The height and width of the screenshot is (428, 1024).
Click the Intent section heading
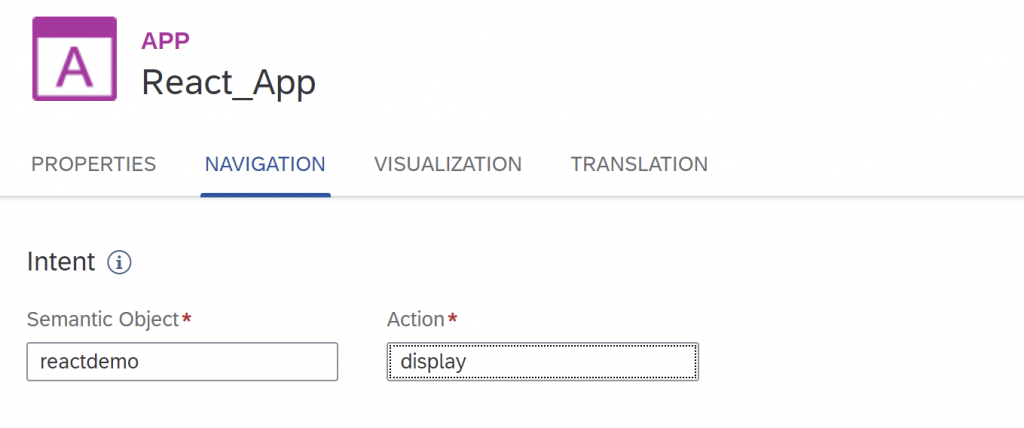tap(61, 262)
